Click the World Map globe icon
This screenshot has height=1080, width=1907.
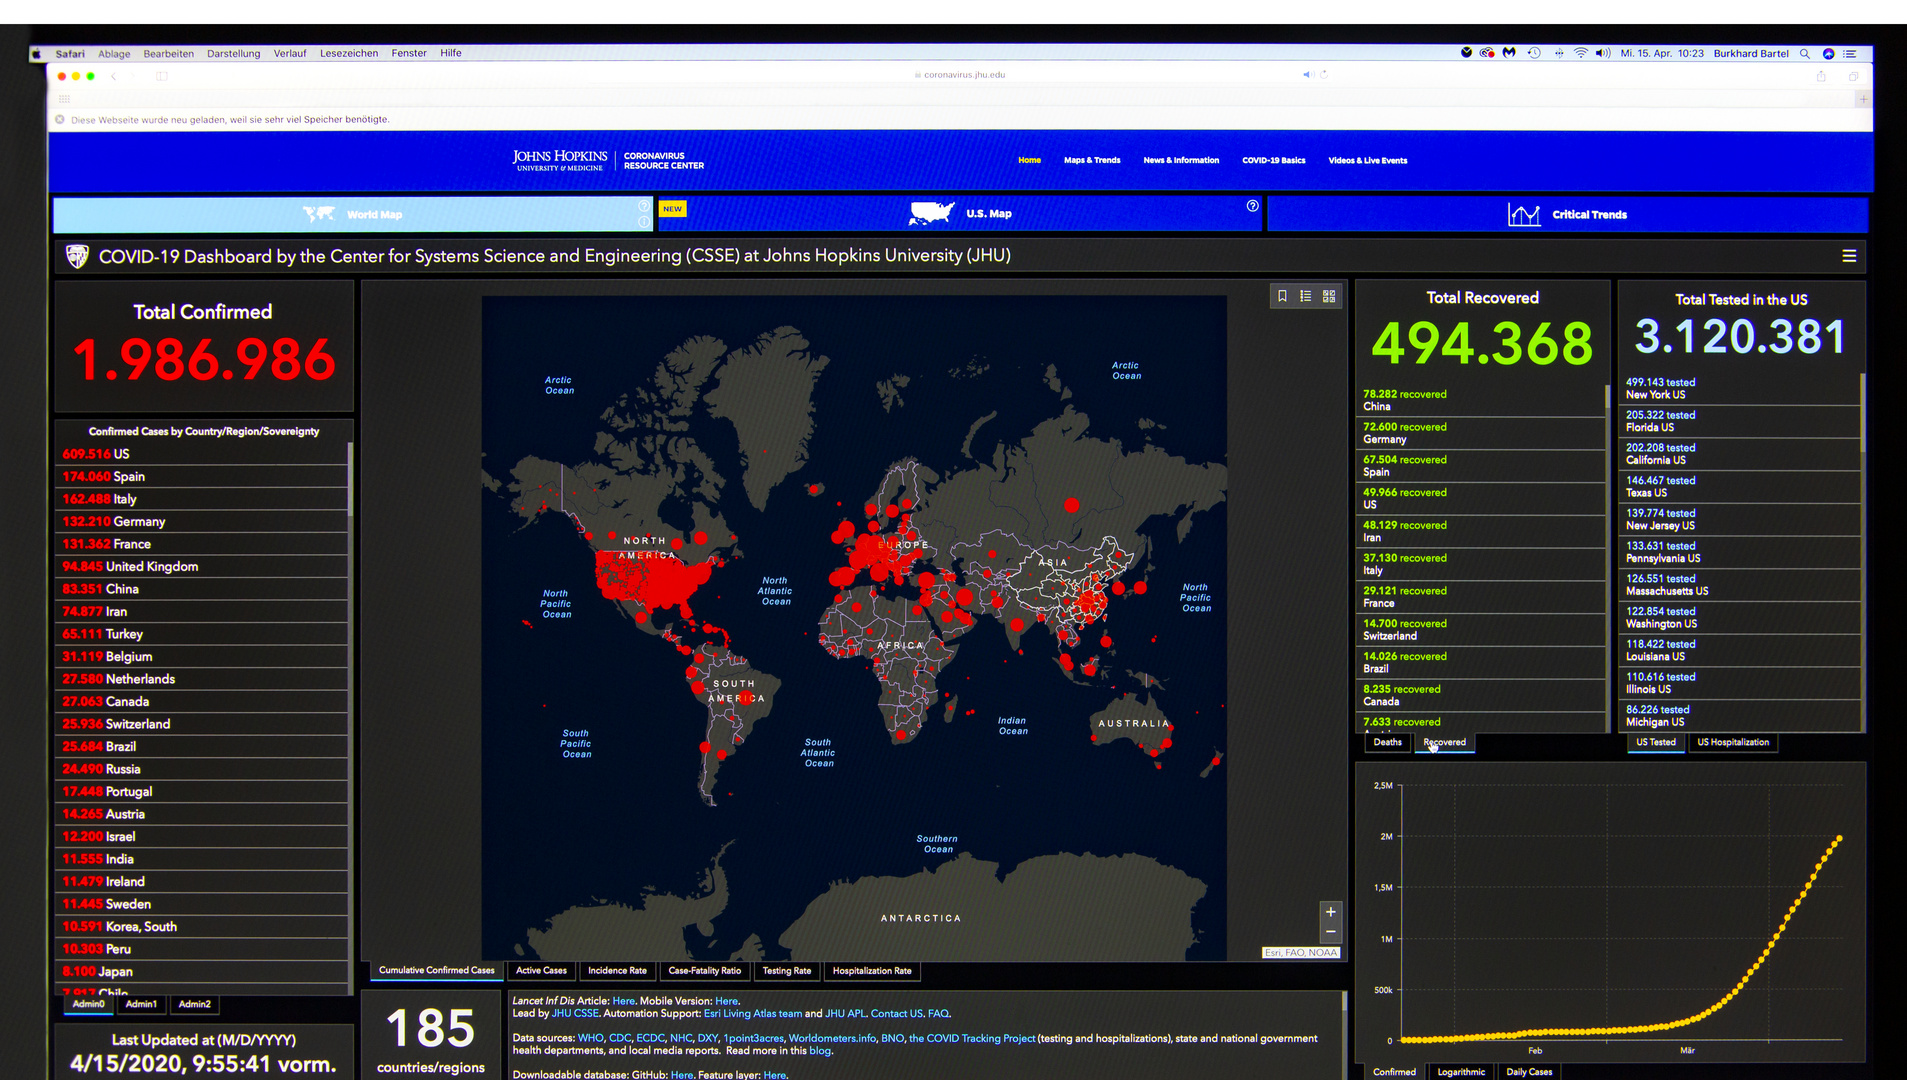pos(319,214)
